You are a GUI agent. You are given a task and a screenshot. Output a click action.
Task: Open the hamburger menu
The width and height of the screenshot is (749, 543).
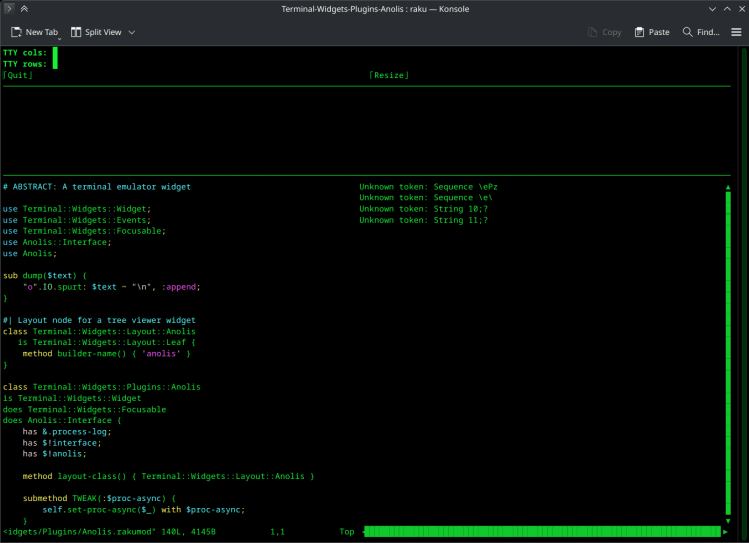pyautogui.click(x=736, y=32)
